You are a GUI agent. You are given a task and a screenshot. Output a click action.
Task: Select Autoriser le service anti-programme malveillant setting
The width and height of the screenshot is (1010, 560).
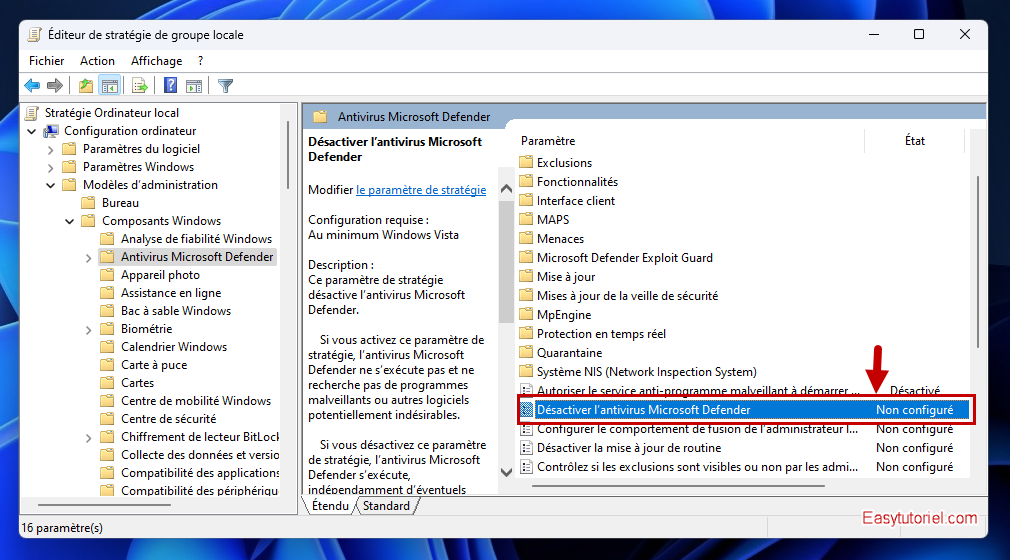698,391
